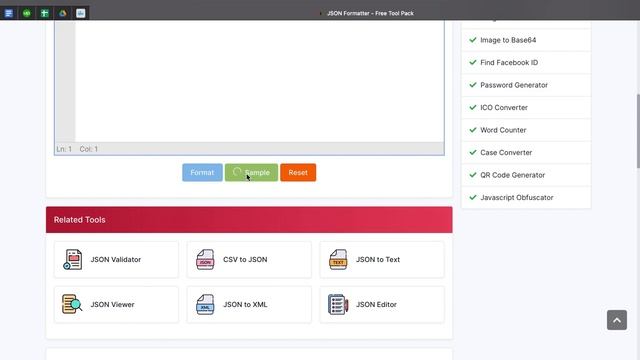Open Image to Base64 in sidebar
This screenshot has width=640, height=360.
point(526,40)
